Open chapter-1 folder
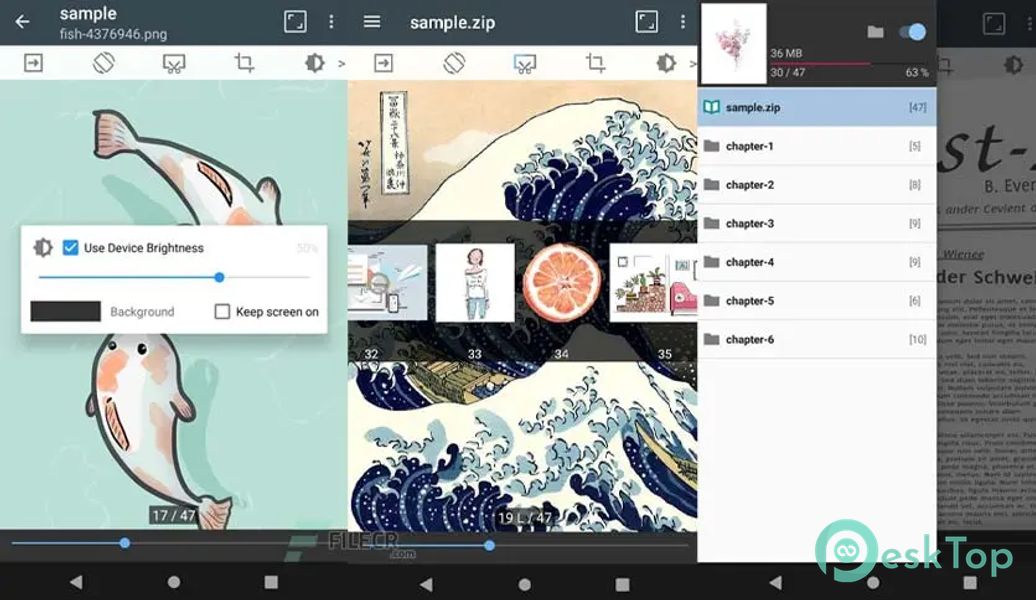This screenshot has width=1036, height=600. [817, 146]
